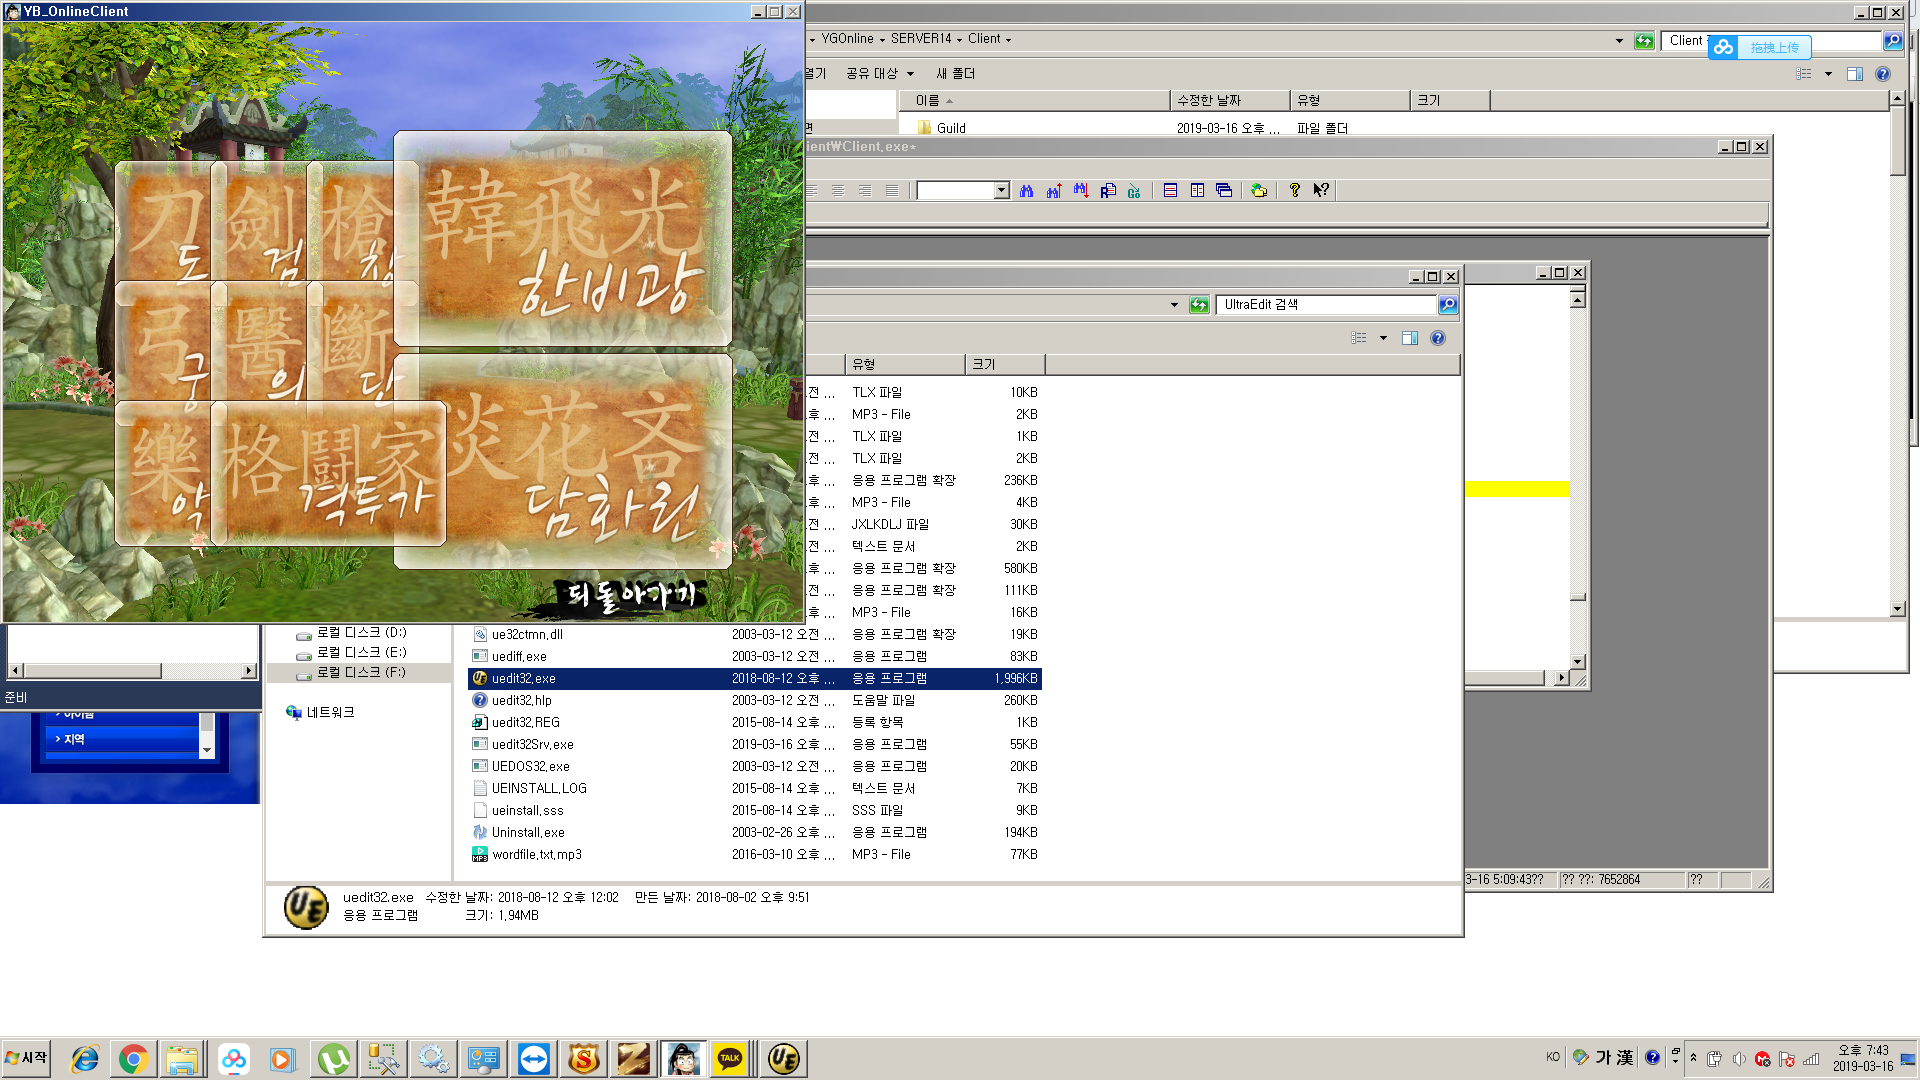Click the cascade windows icon in UltraEdit toolbar
This screenshot has height=1080, width=1920.
[1224, 190]
